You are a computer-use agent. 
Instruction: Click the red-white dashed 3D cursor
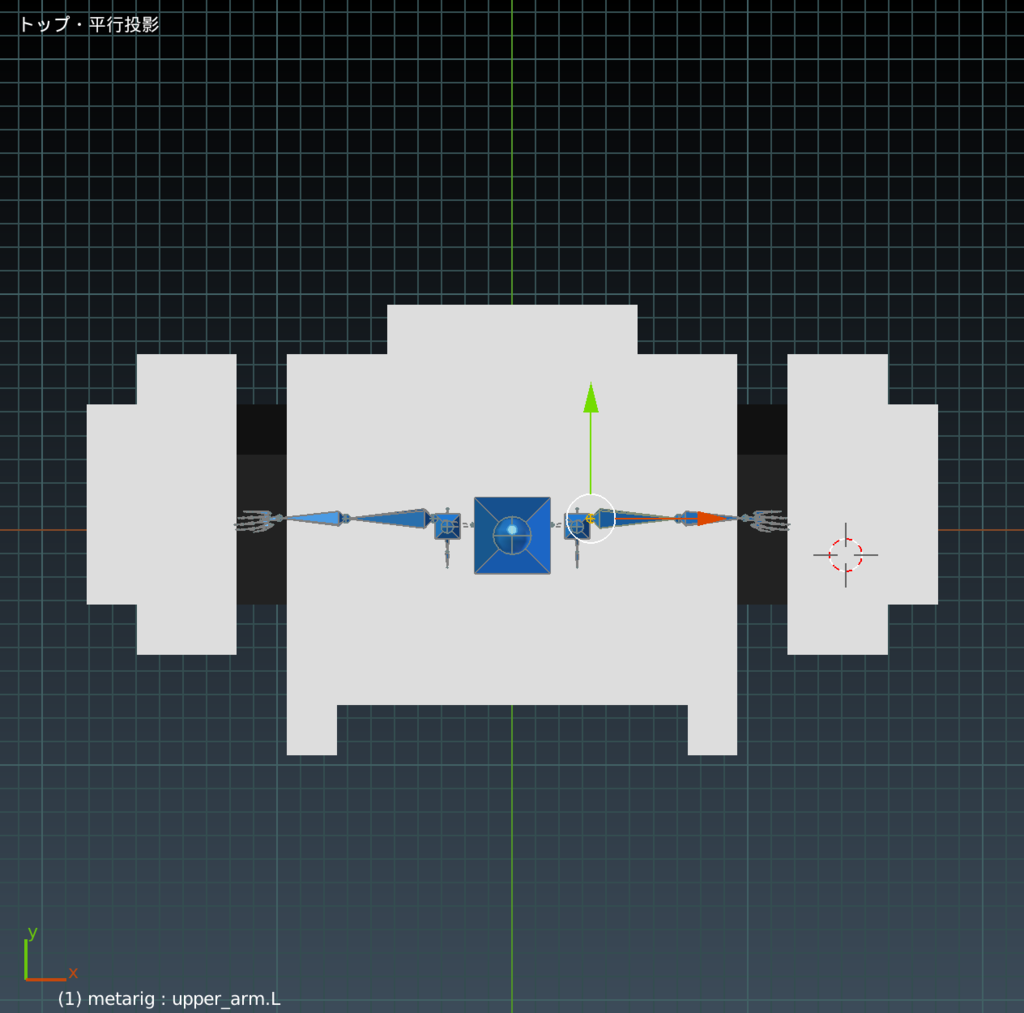(846, 555)
